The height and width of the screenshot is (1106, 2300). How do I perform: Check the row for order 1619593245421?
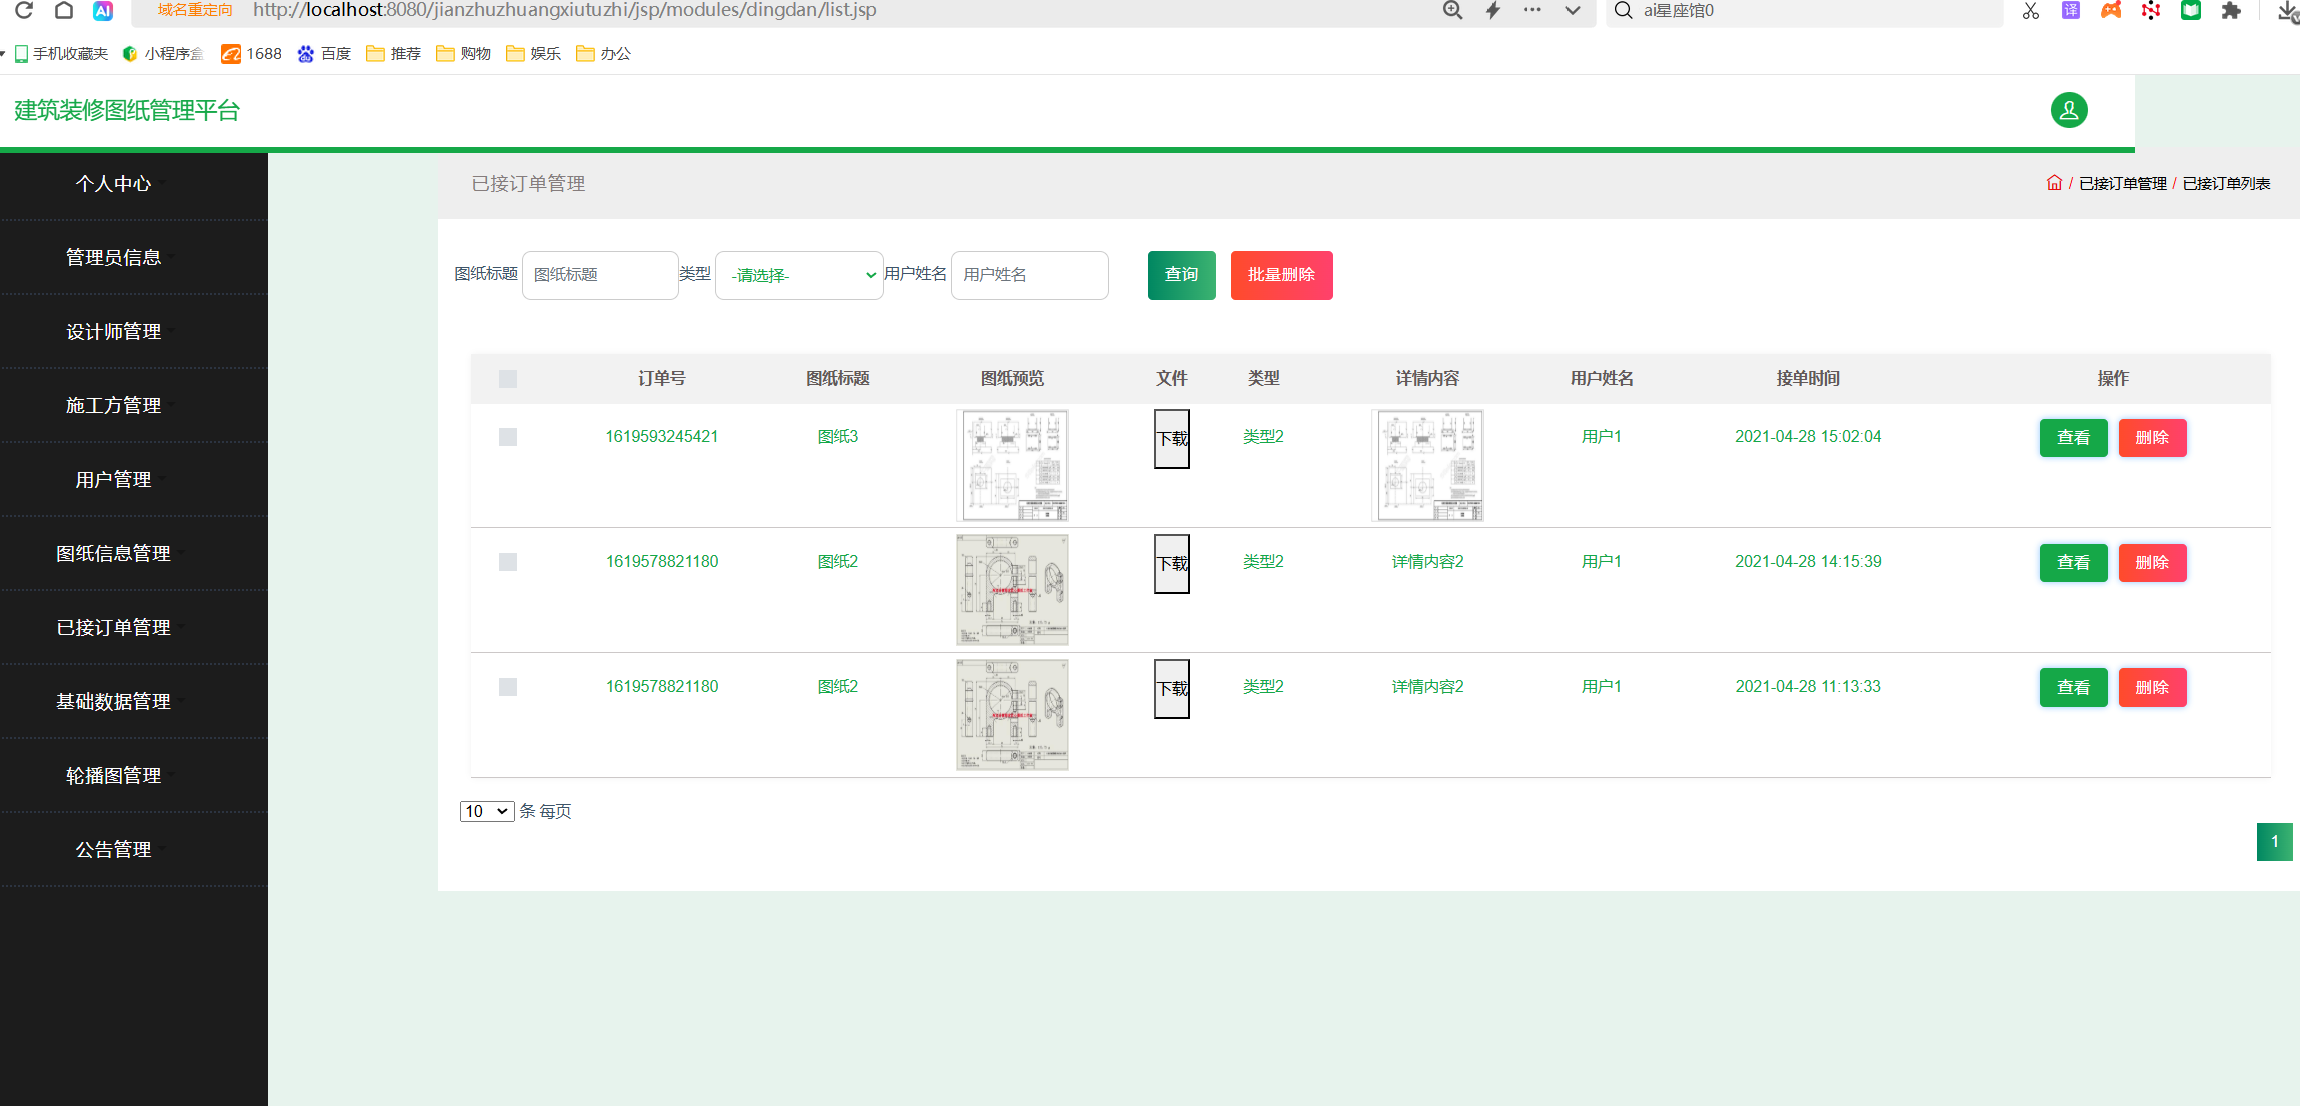[508, 437]
